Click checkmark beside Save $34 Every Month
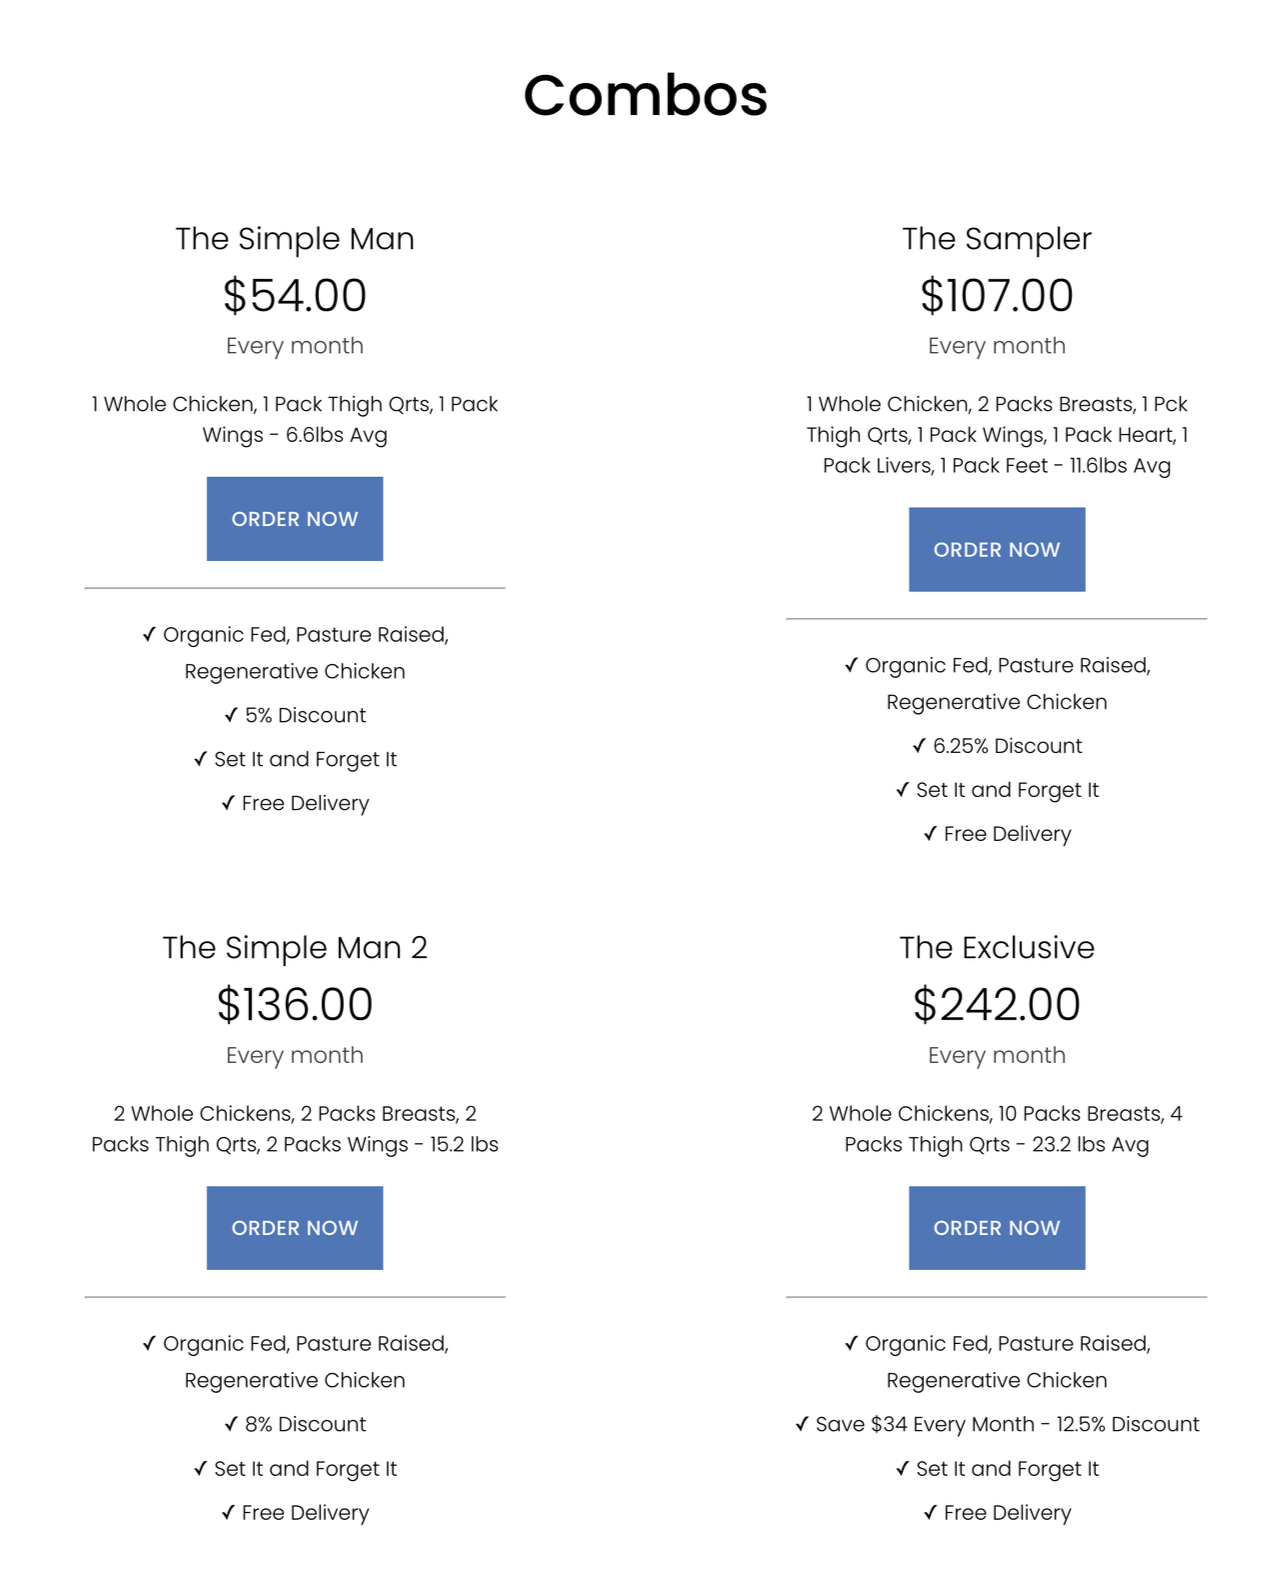The image size is (1278, 1588). point(802,1424)
